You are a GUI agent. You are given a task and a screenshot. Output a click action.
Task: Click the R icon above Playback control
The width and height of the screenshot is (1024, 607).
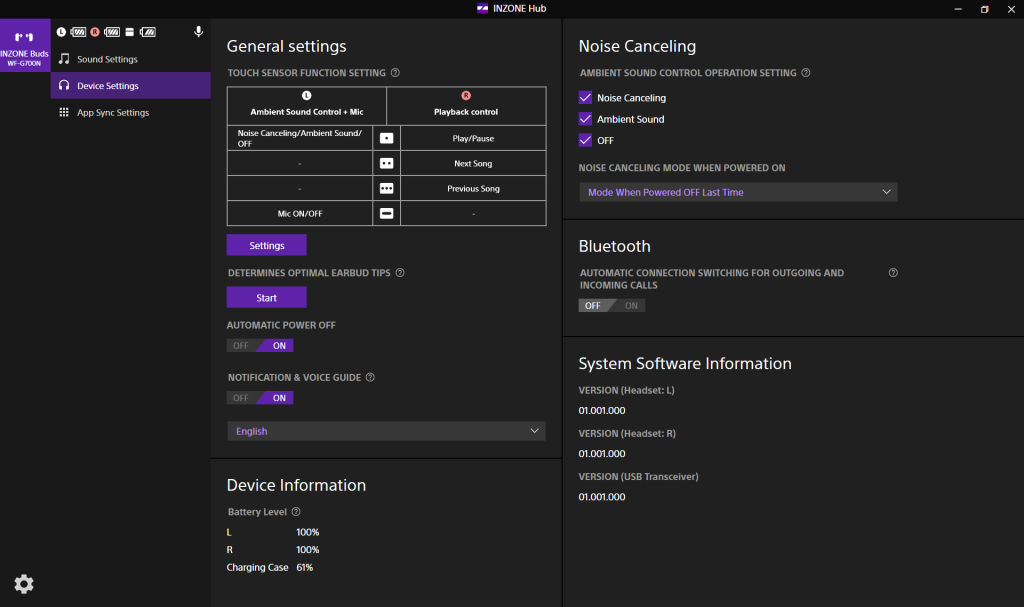click(466, 95)
